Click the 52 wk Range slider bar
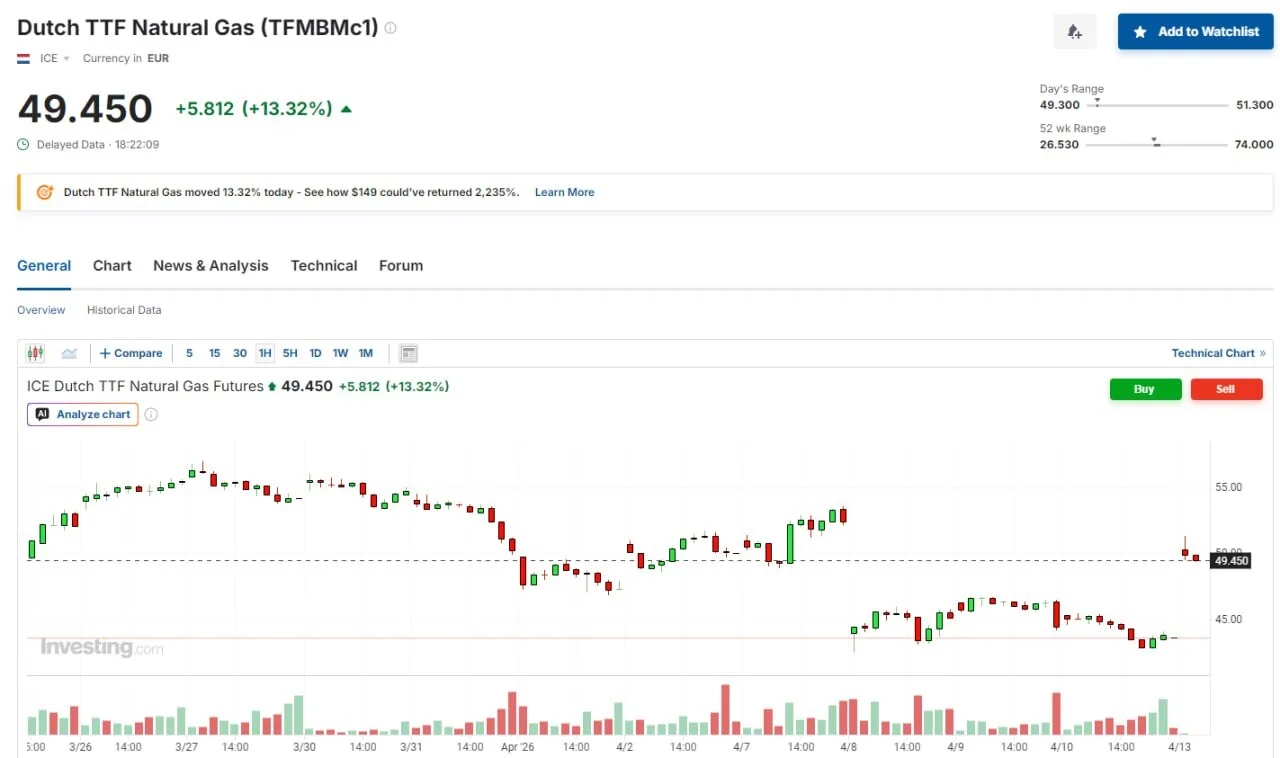 (1158, 145)
